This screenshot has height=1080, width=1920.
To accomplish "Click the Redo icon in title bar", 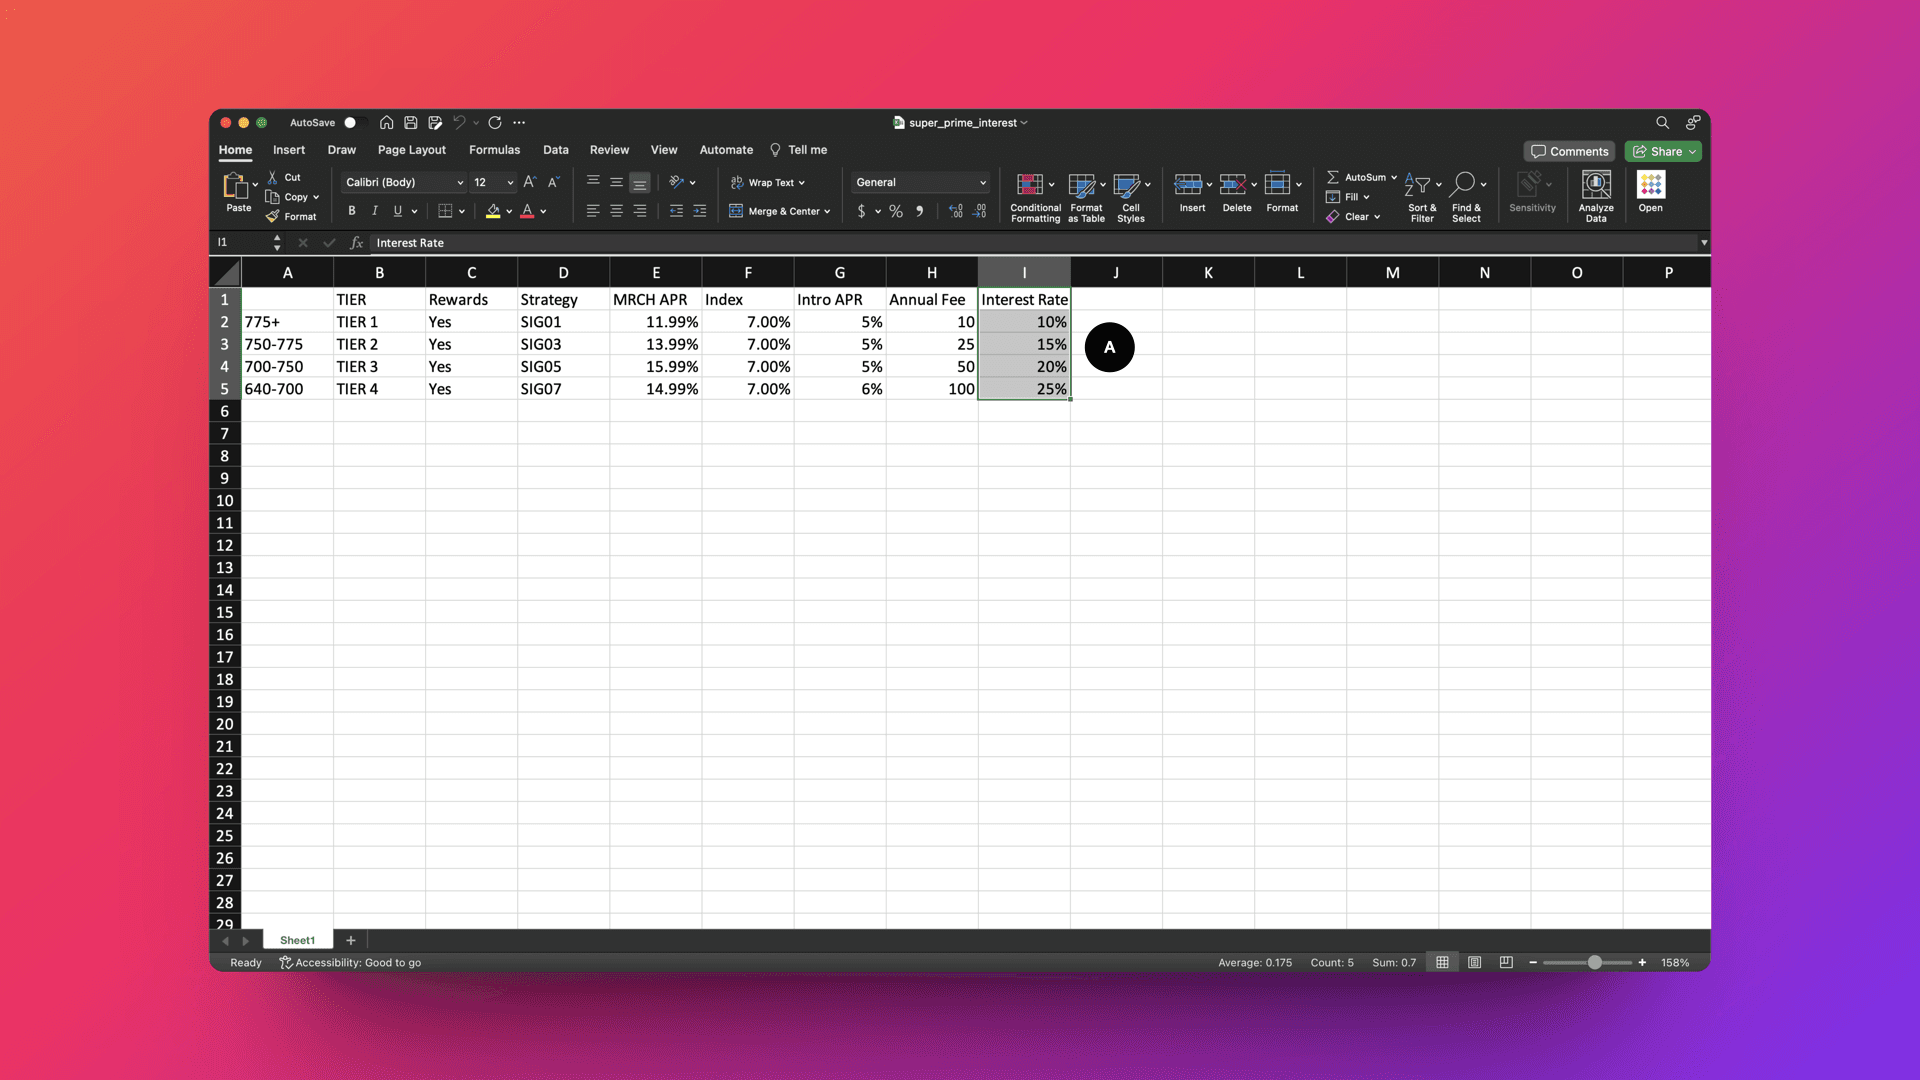I will 495,122.
